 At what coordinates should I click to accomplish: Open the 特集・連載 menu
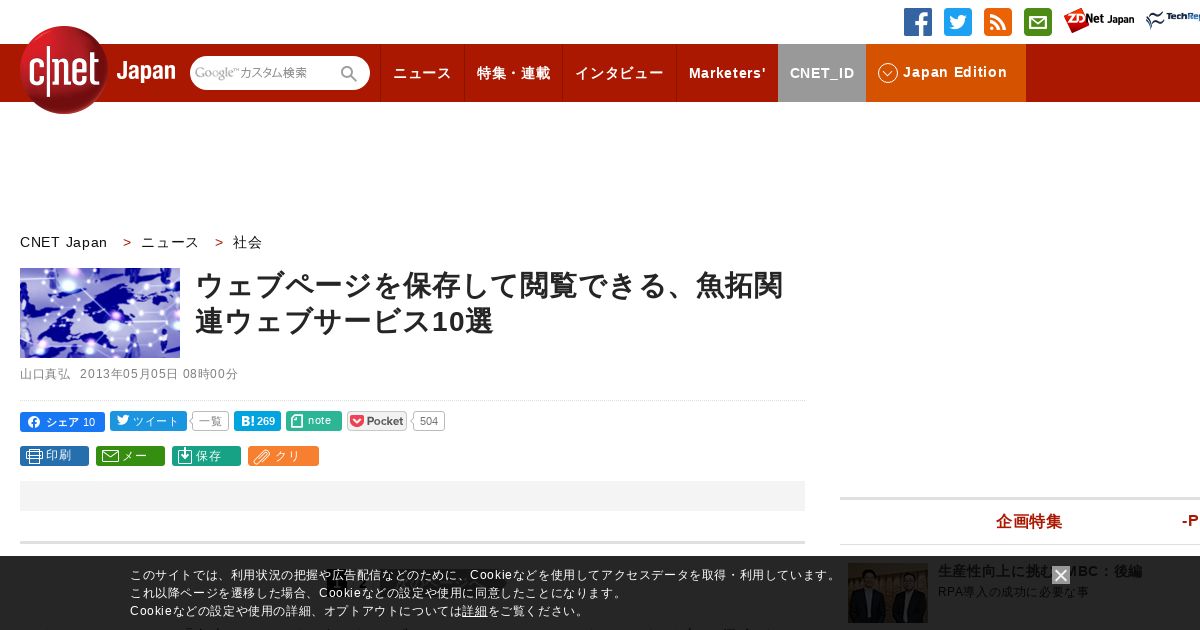point(513,73)
